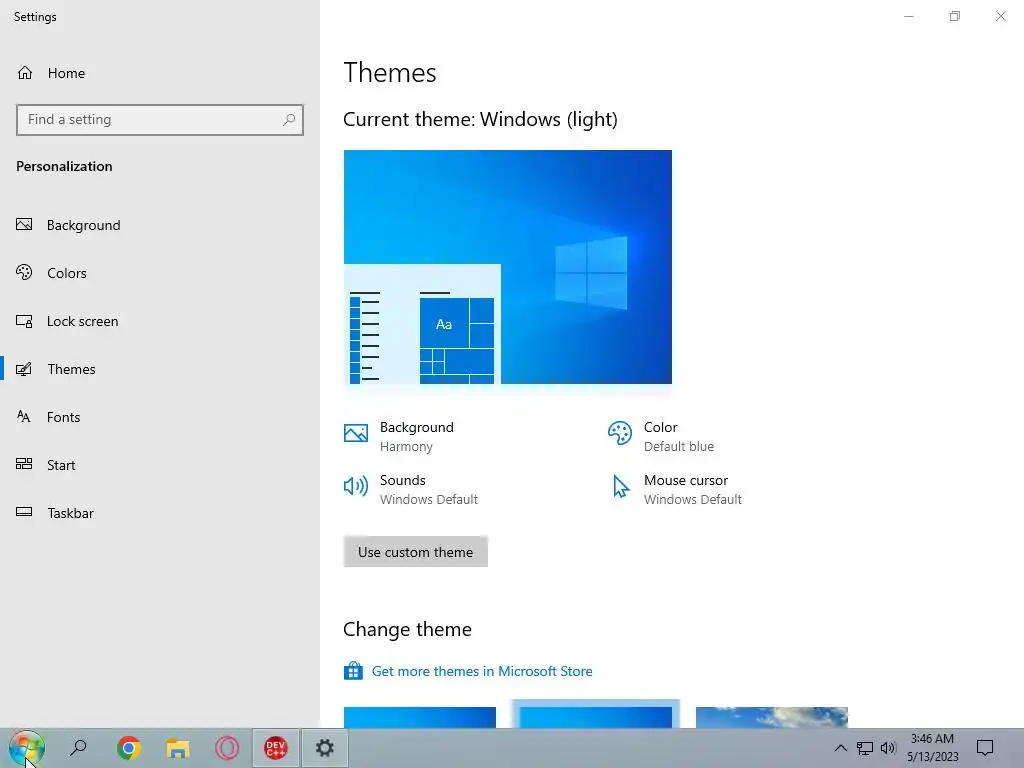Switch to Dev-C++ in taskbar
Screen dimensions: 1024x768
click(276, 748)
